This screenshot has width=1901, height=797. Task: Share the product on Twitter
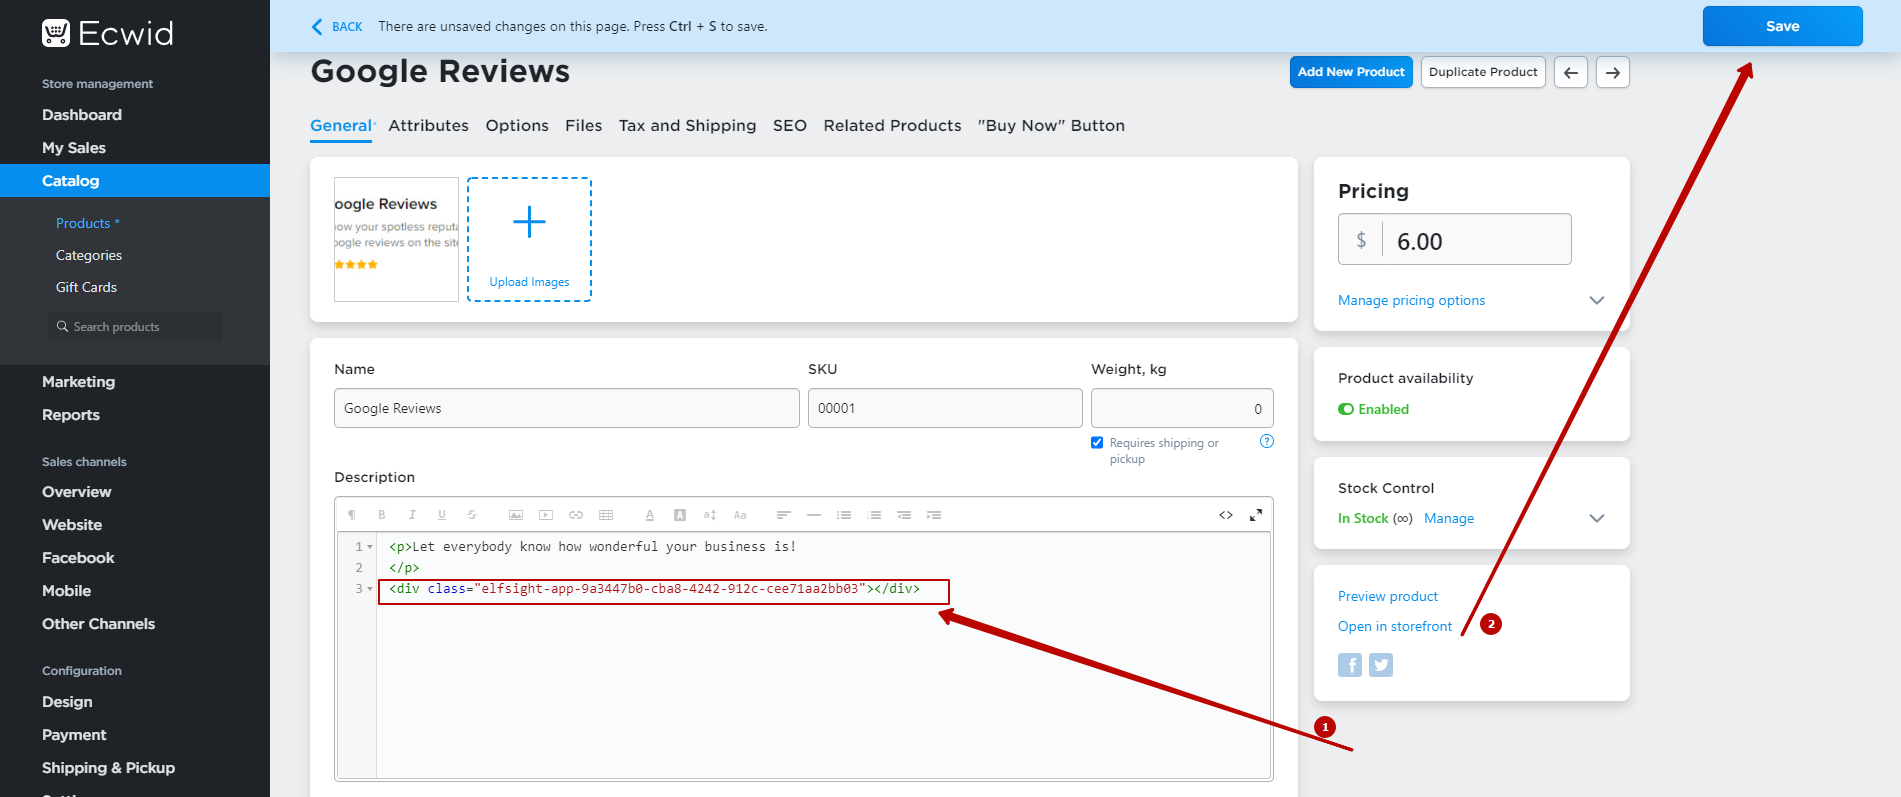click(x=1381, y=665)
